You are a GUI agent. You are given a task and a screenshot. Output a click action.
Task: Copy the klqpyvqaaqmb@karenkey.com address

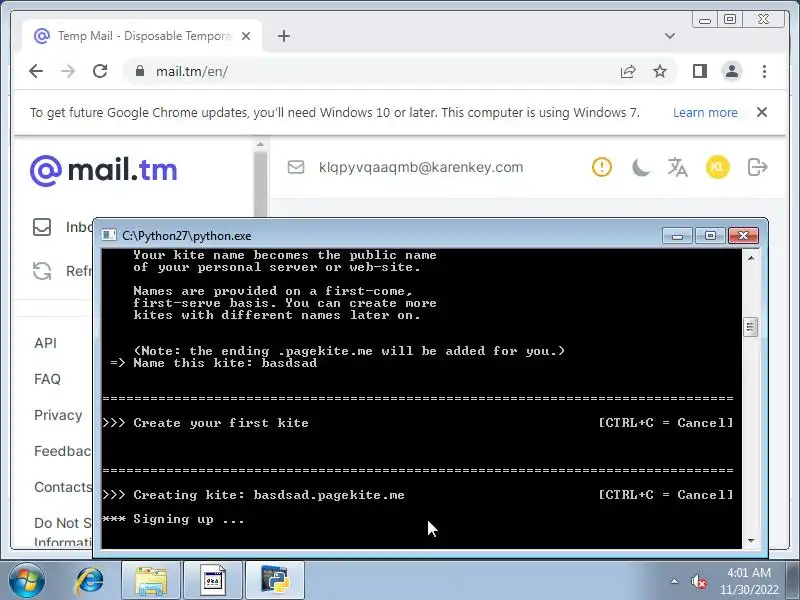point(421,167)
